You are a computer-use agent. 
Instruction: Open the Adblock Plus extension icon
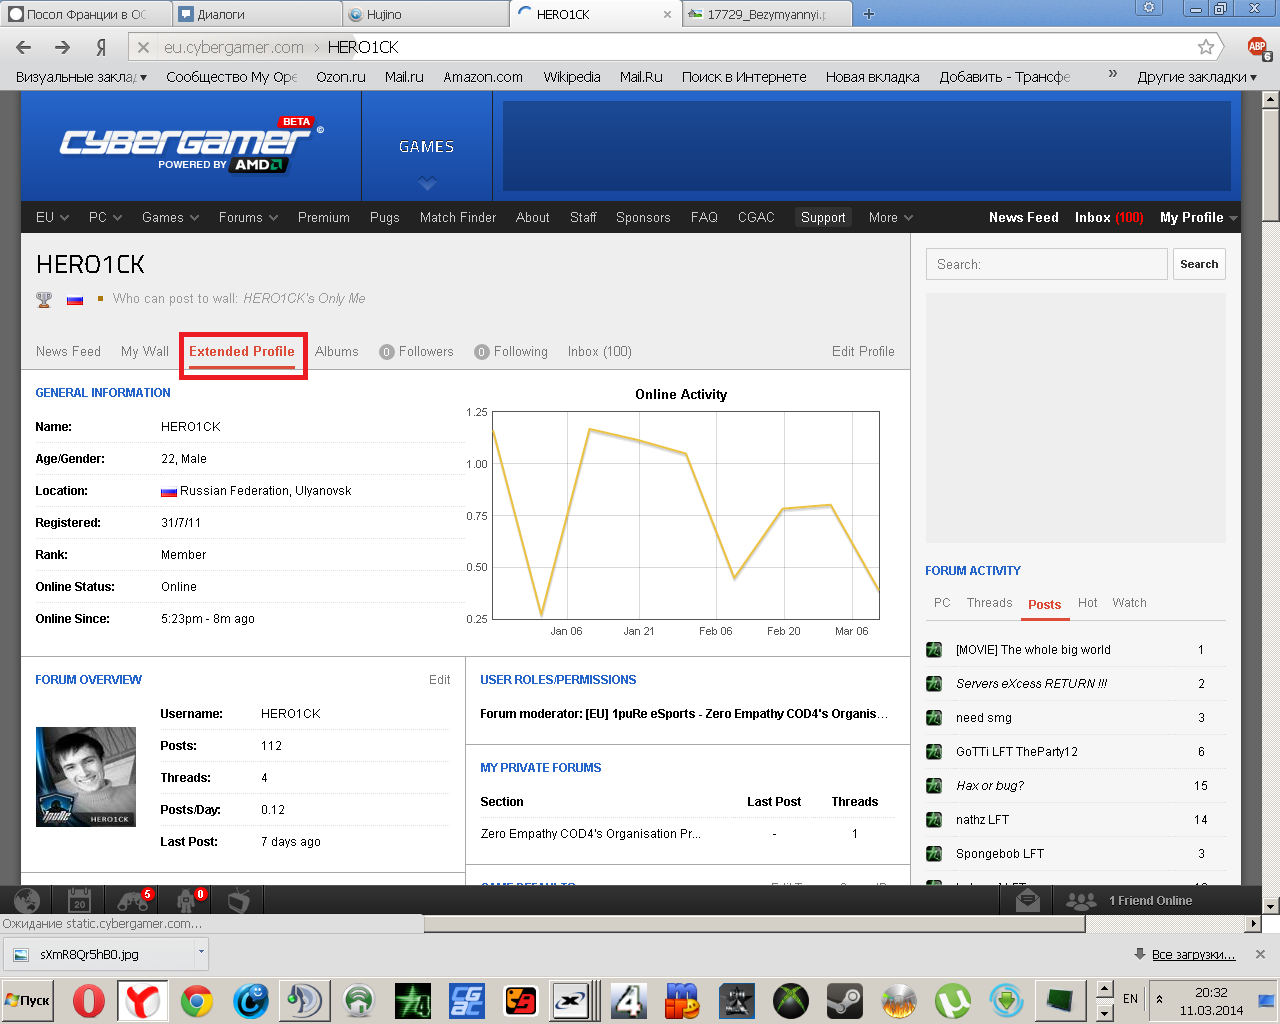[x=1258, y=47]
